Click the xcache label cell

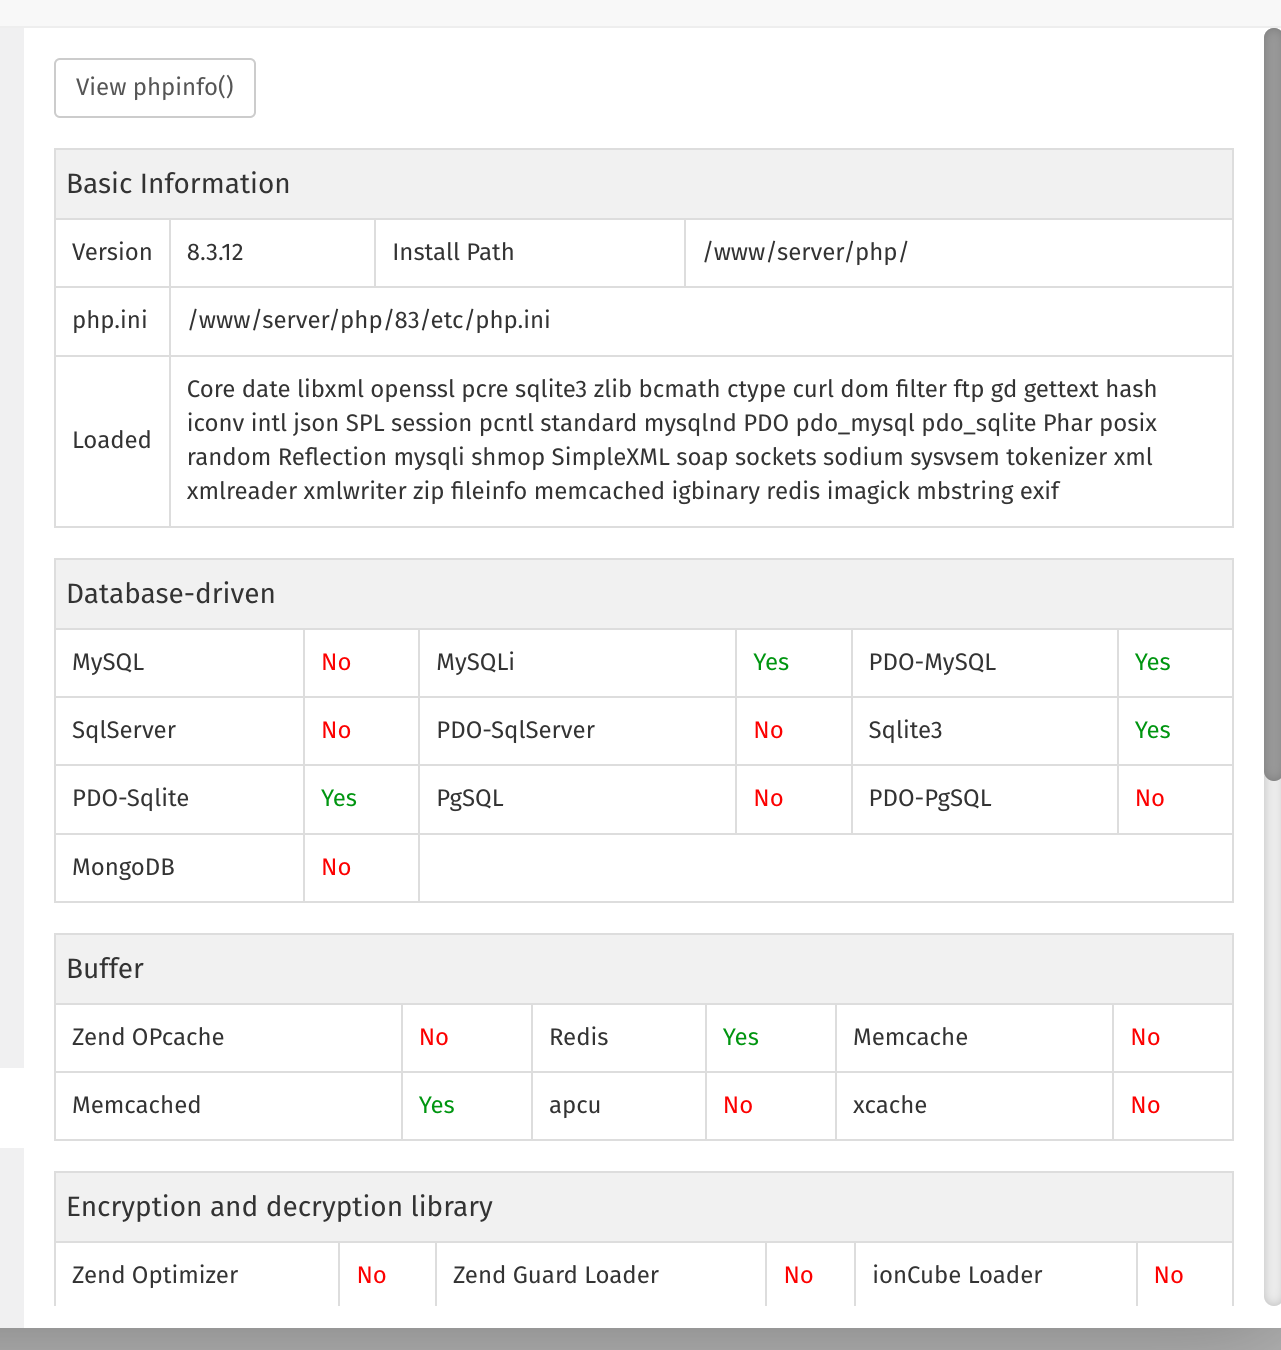pyautogui.click(x=890, y=1105)
